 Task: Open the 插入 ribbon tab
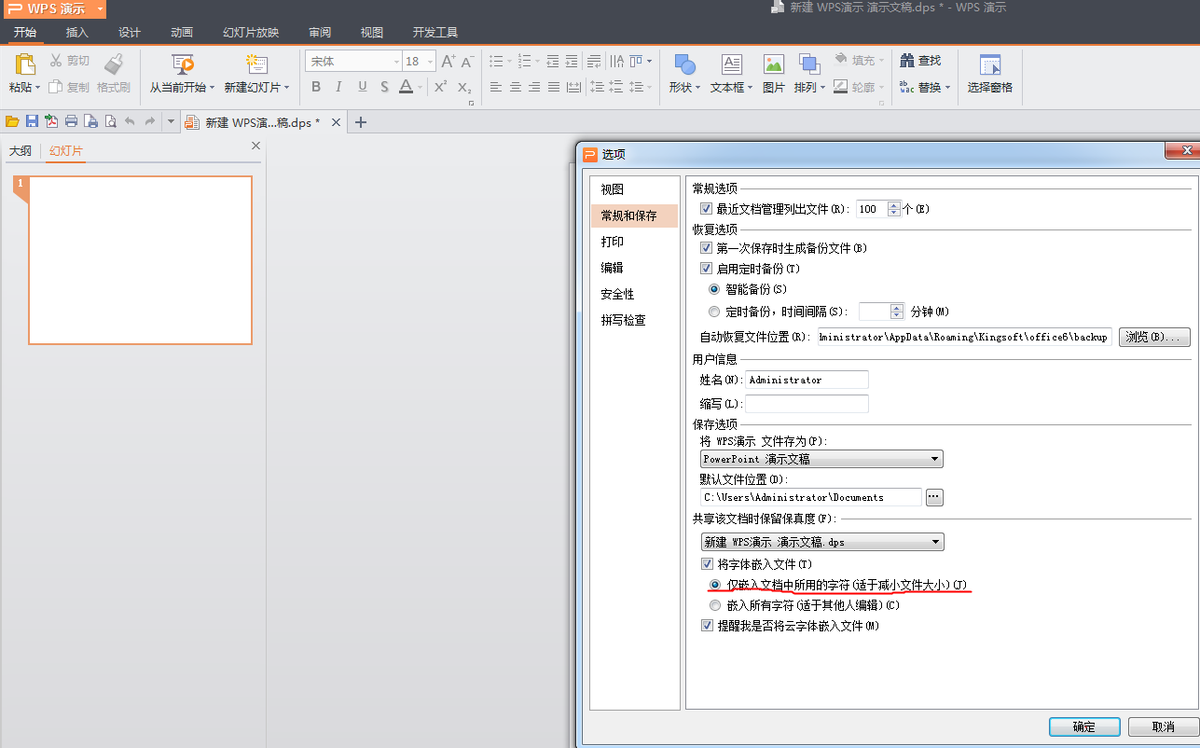tap(77, 32)
